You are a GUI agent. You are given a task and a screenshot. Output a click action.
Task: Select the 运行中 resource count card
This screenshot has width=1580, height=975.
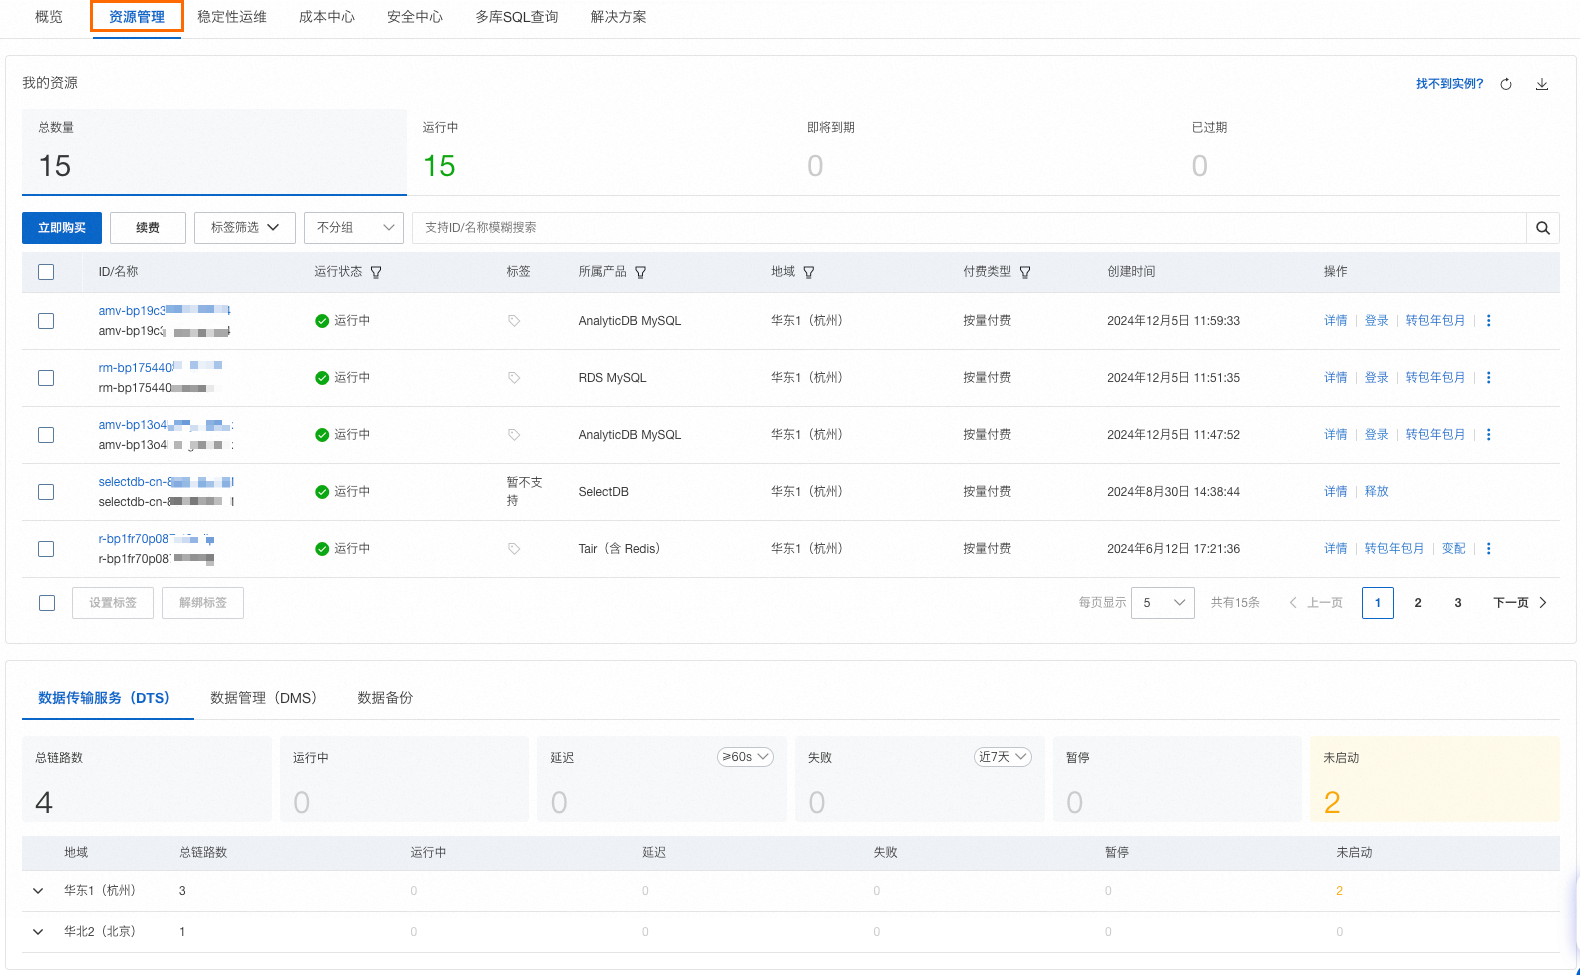(x=599, y=152)
